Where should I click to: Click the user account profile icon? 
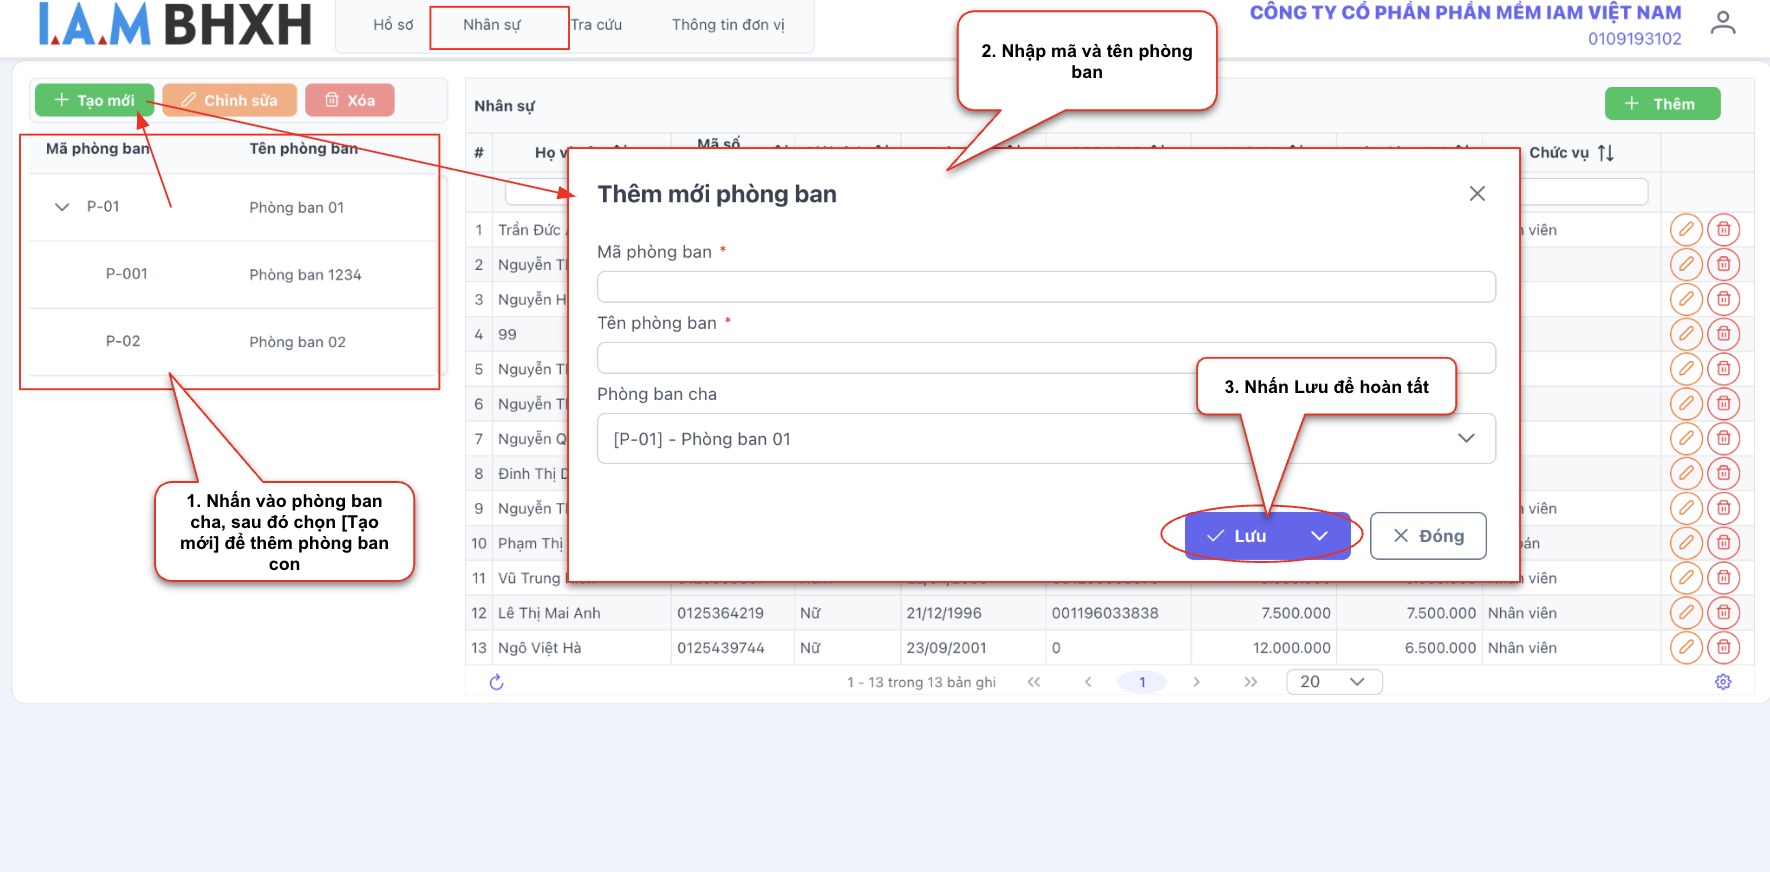coord(1722,22)
